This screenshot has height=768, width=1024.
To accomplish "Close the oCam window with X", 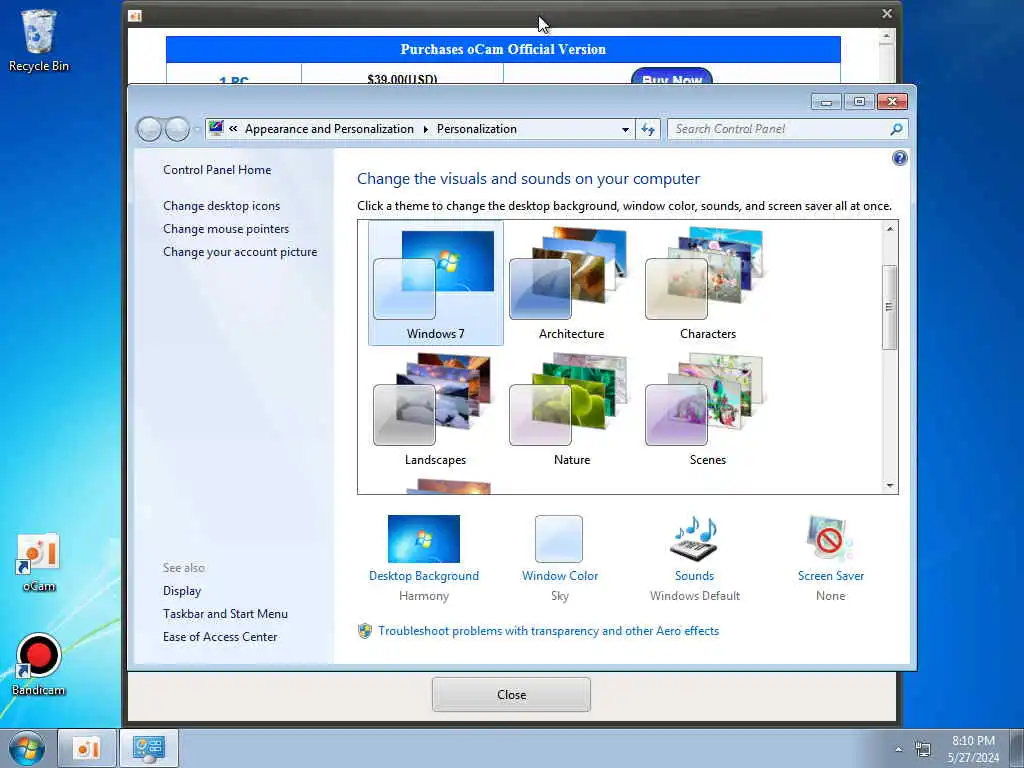I will click(887, 14).
